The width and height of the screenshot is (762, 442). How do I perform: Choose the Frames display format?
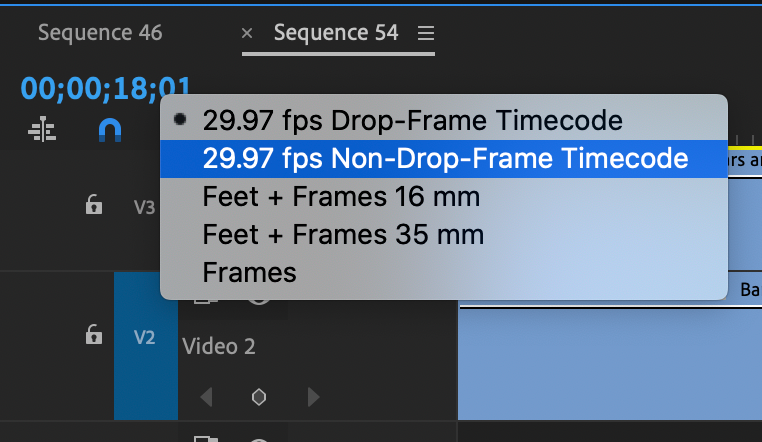[249, 272]
